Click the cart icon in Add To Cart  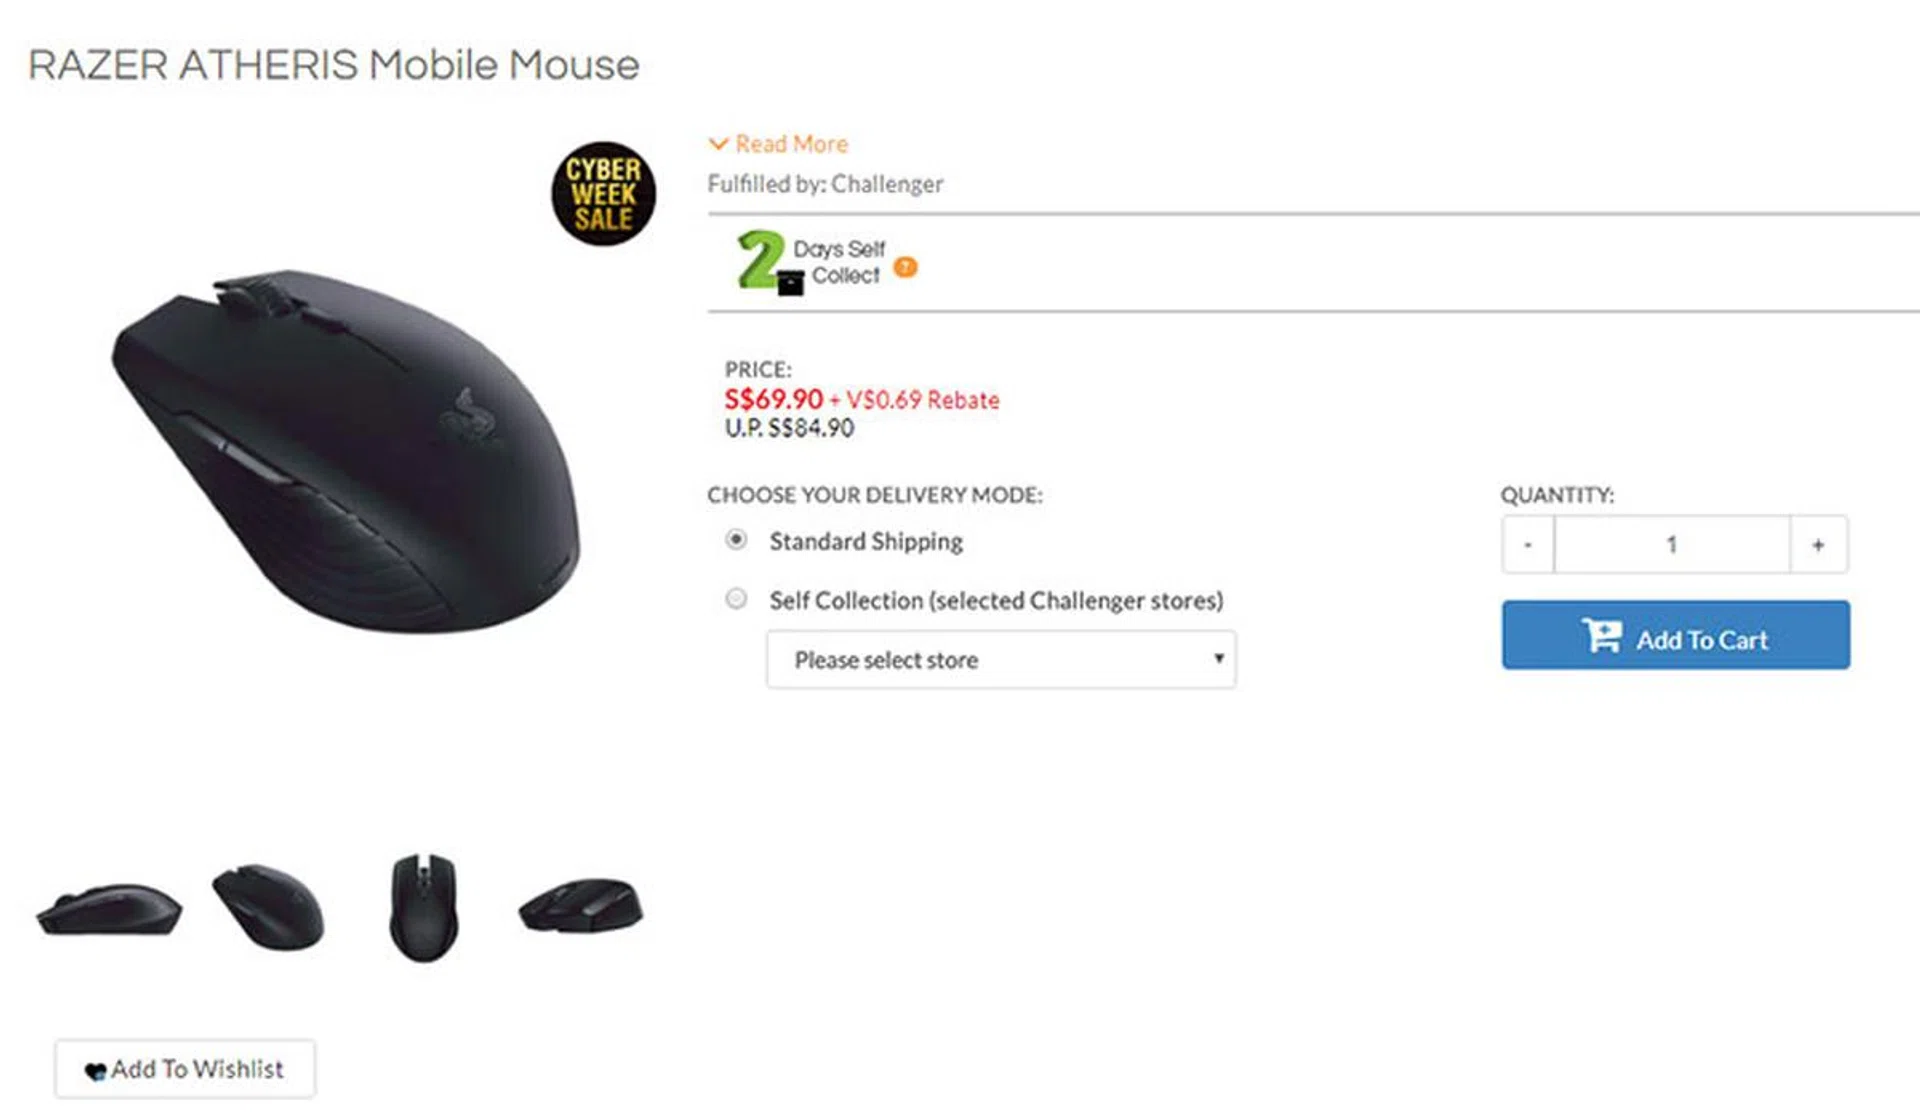point(1602,636)
